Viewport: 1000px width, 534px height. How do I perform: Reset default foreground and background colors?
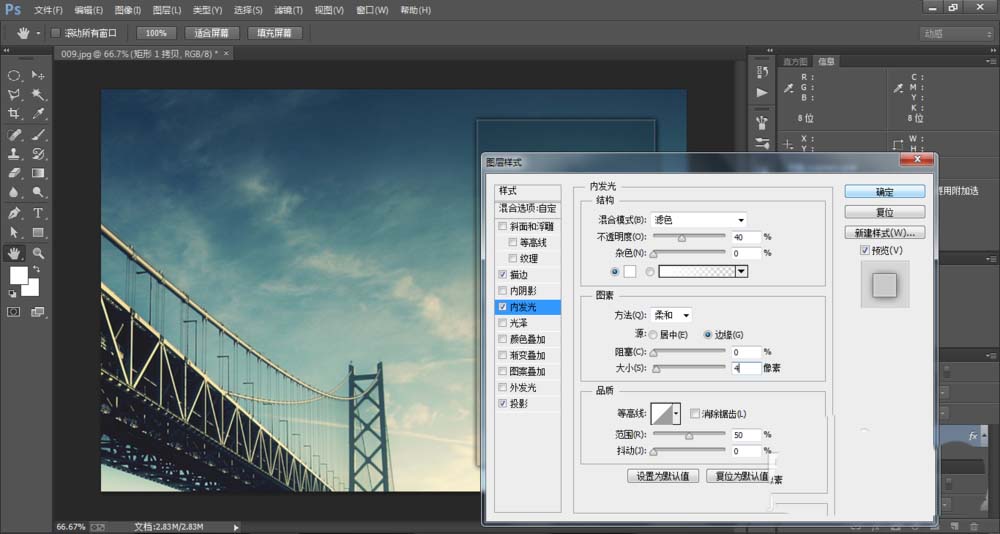(12, 293)
